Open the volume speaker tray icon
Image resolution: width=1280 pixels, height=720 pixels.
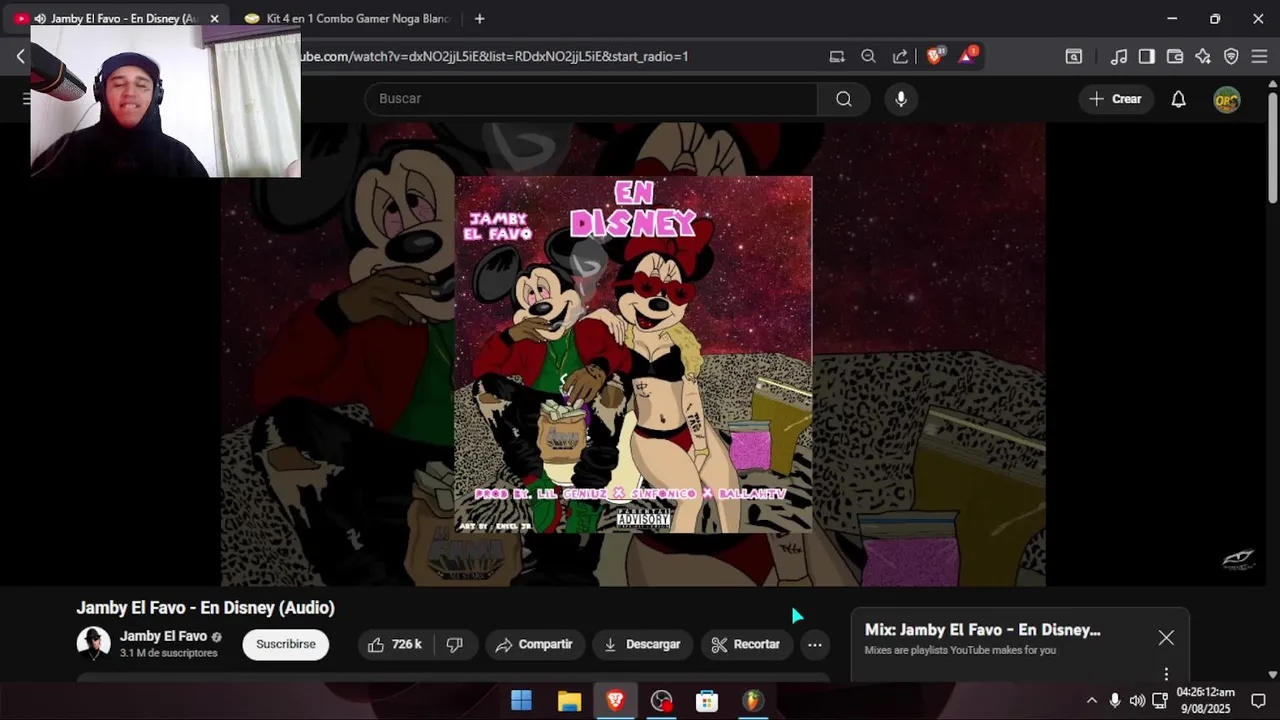1137,701
